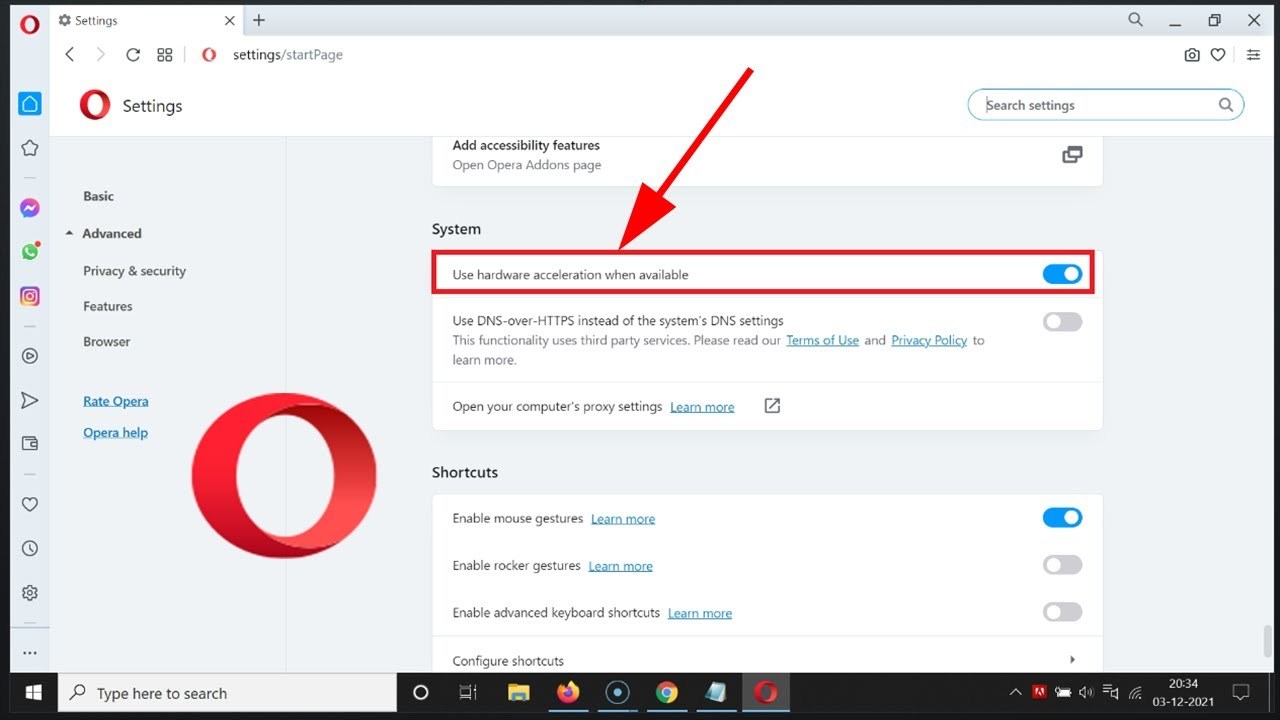Switch to the Settings tab
This screenshot has height=720, width=1280.
140,20
